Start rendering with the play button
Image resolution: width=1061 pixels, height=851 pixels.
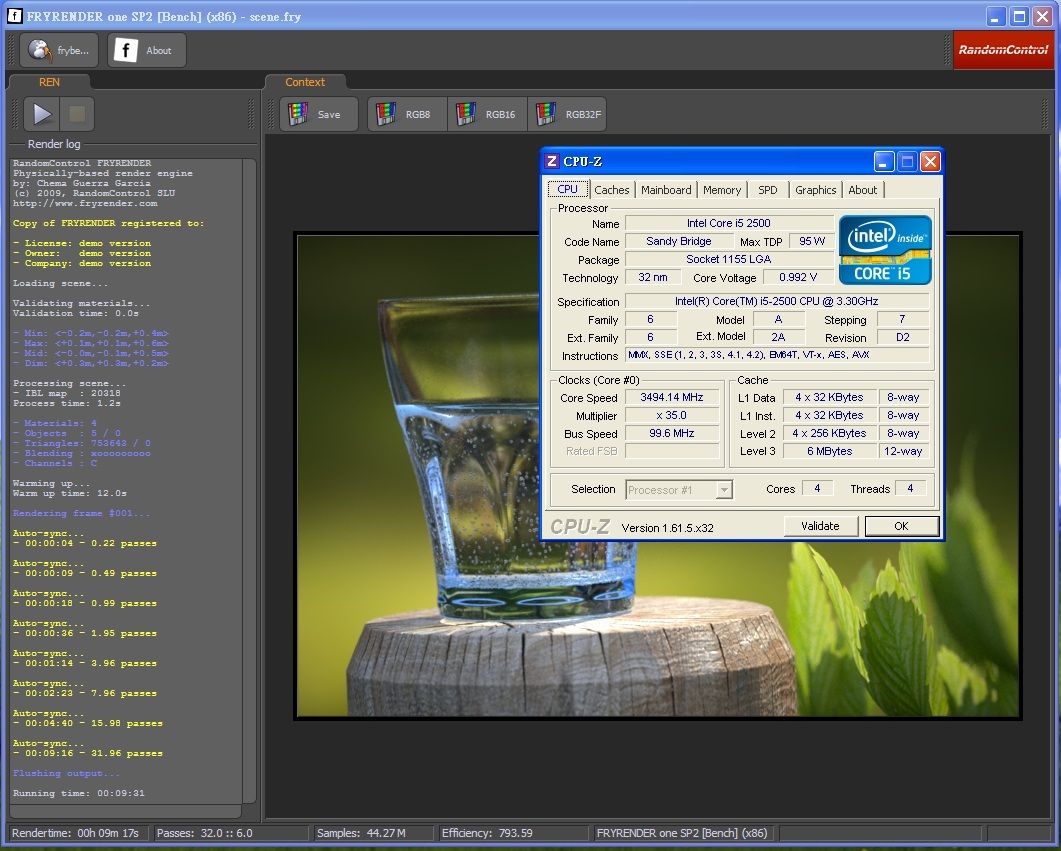(x=42, y=114)
